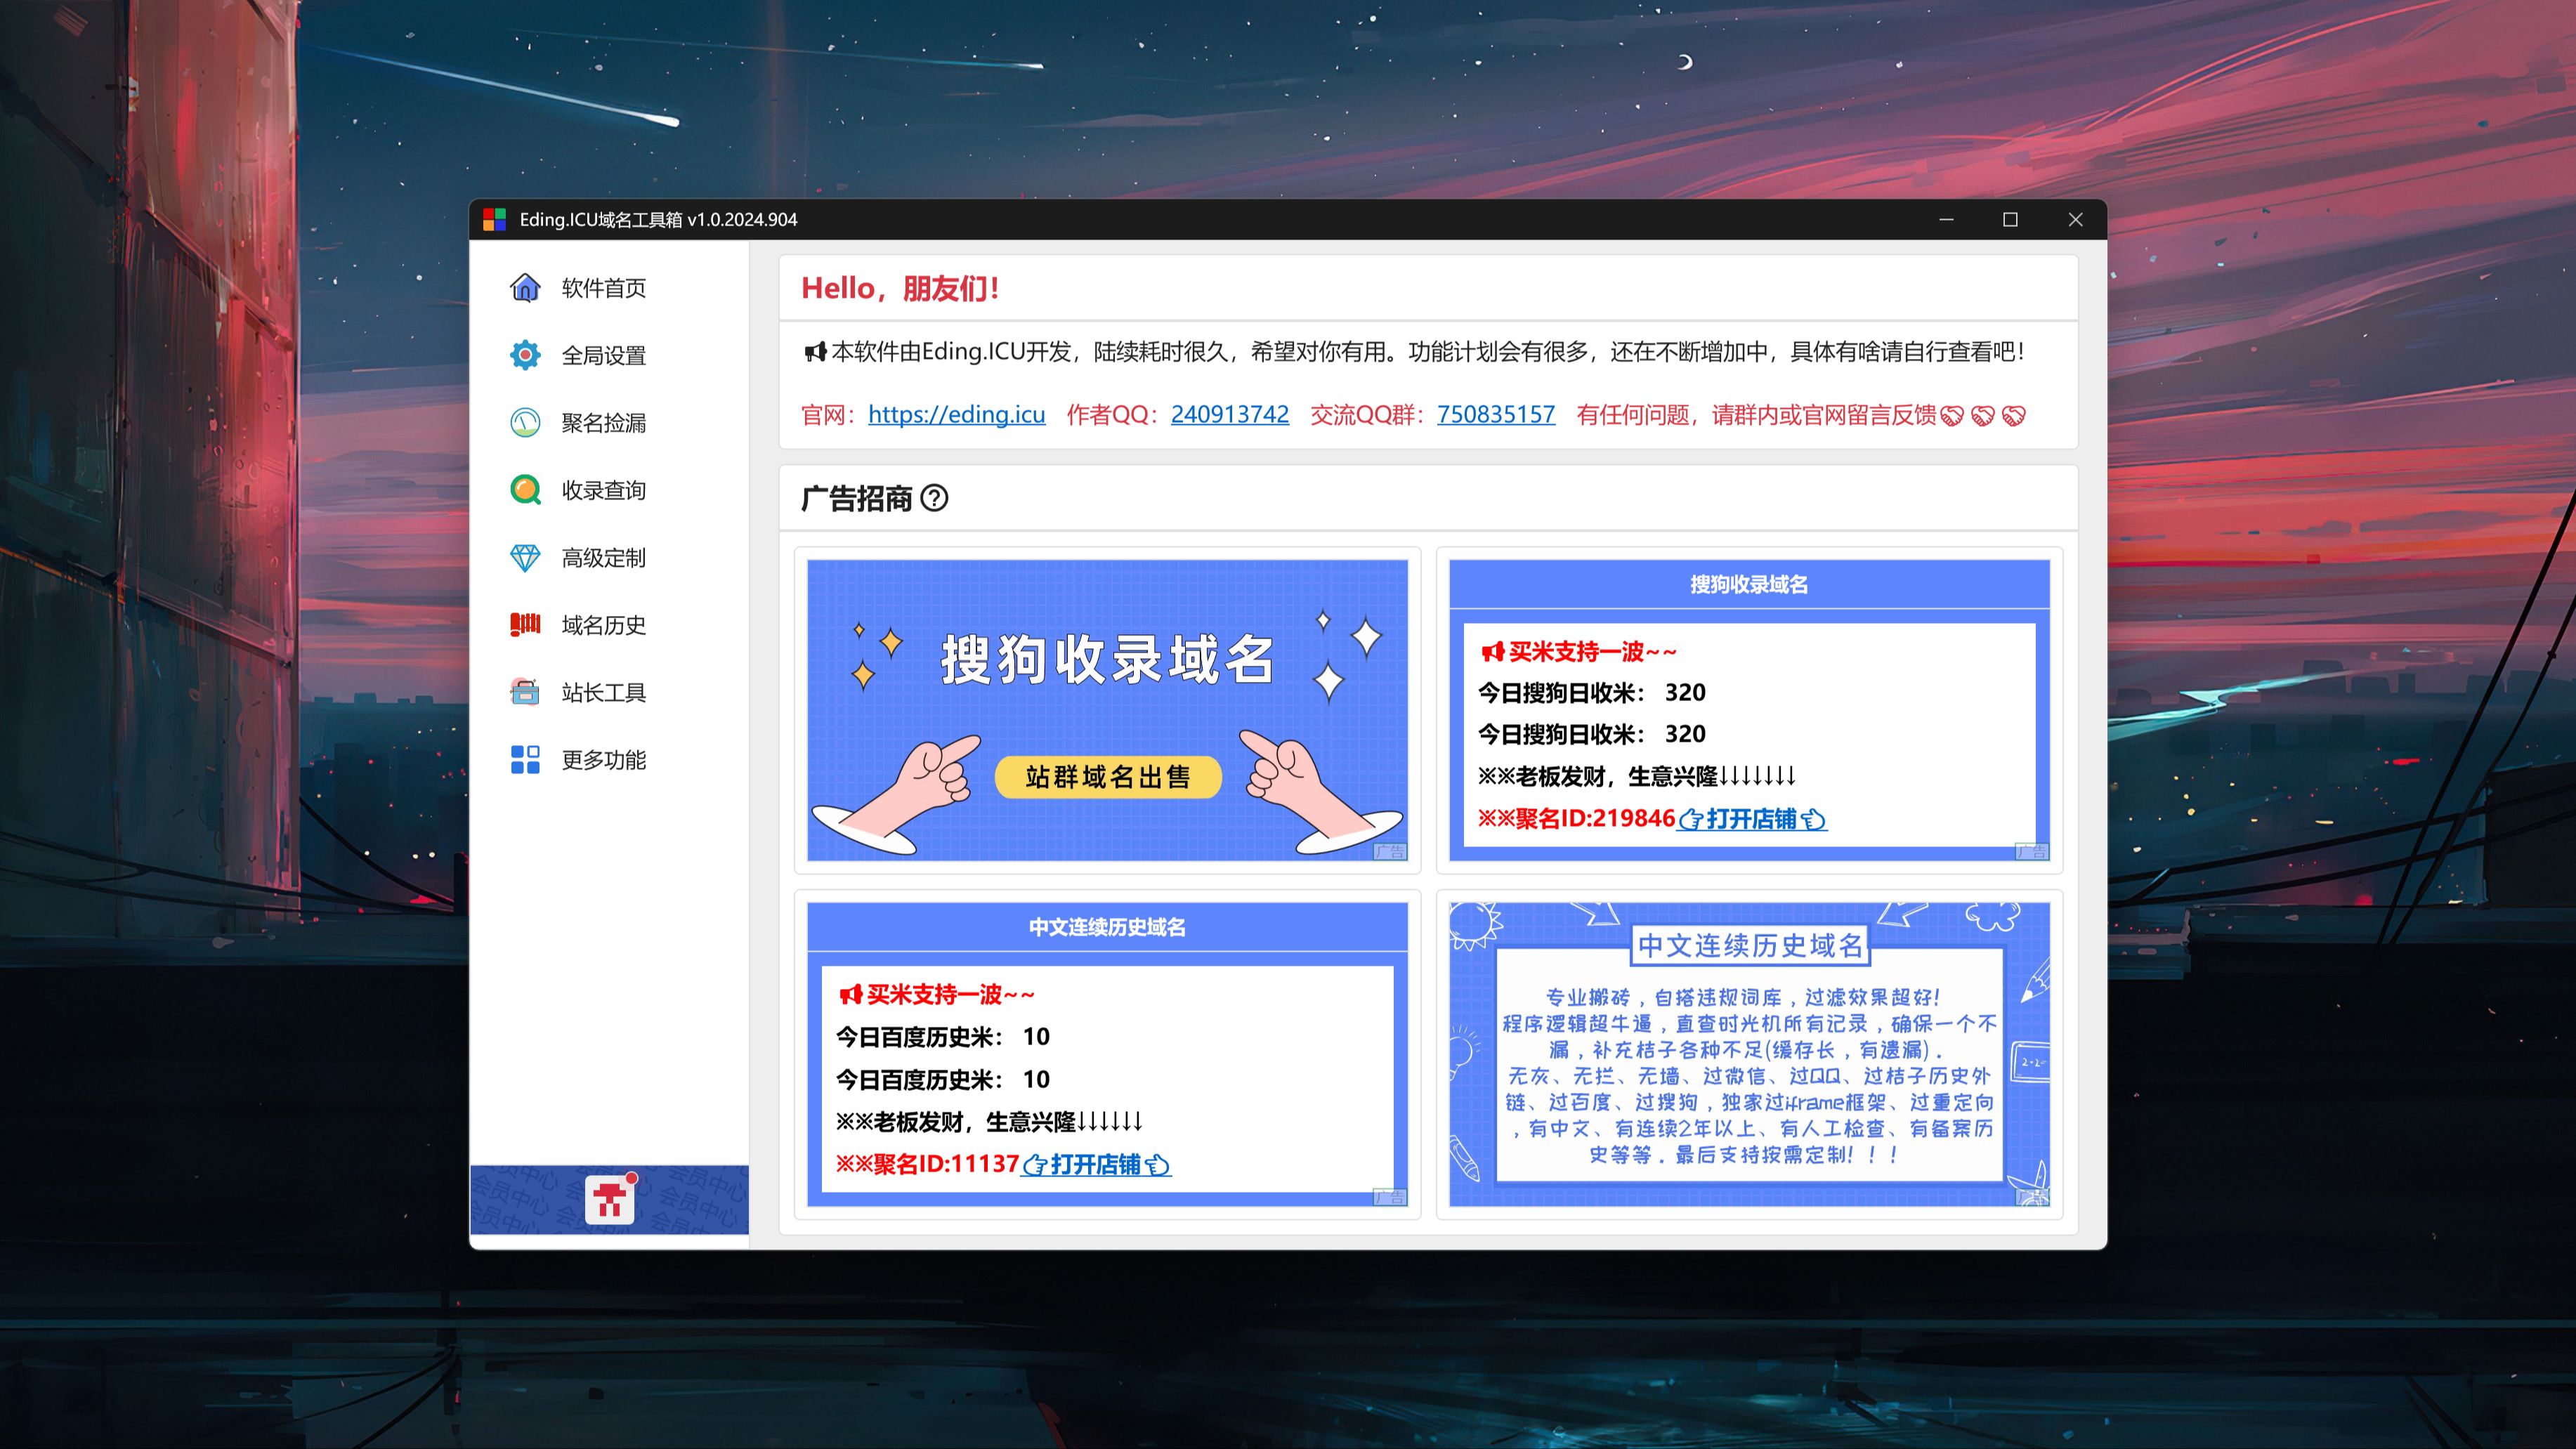
Task: Click the 中文连续历史域名 card header bar
Action: click(x=1107, y=927)
